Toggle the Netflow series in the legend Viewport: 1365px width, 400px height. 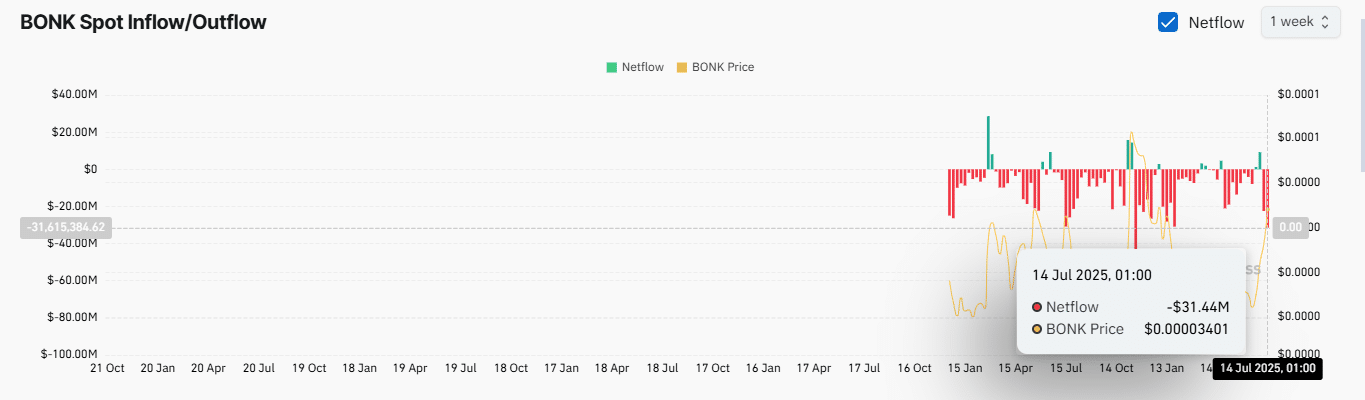coord(642,67)
